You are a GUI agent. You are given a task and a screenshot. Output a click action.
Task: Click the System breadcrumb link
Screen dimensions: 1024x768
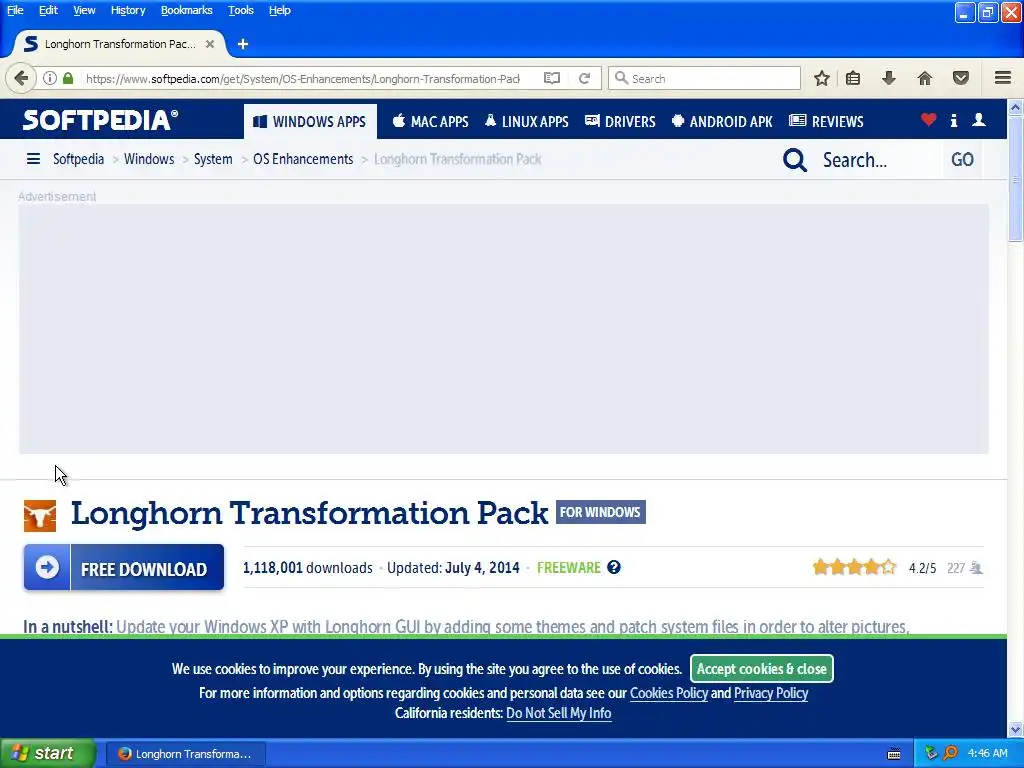(x=213, y=159)
